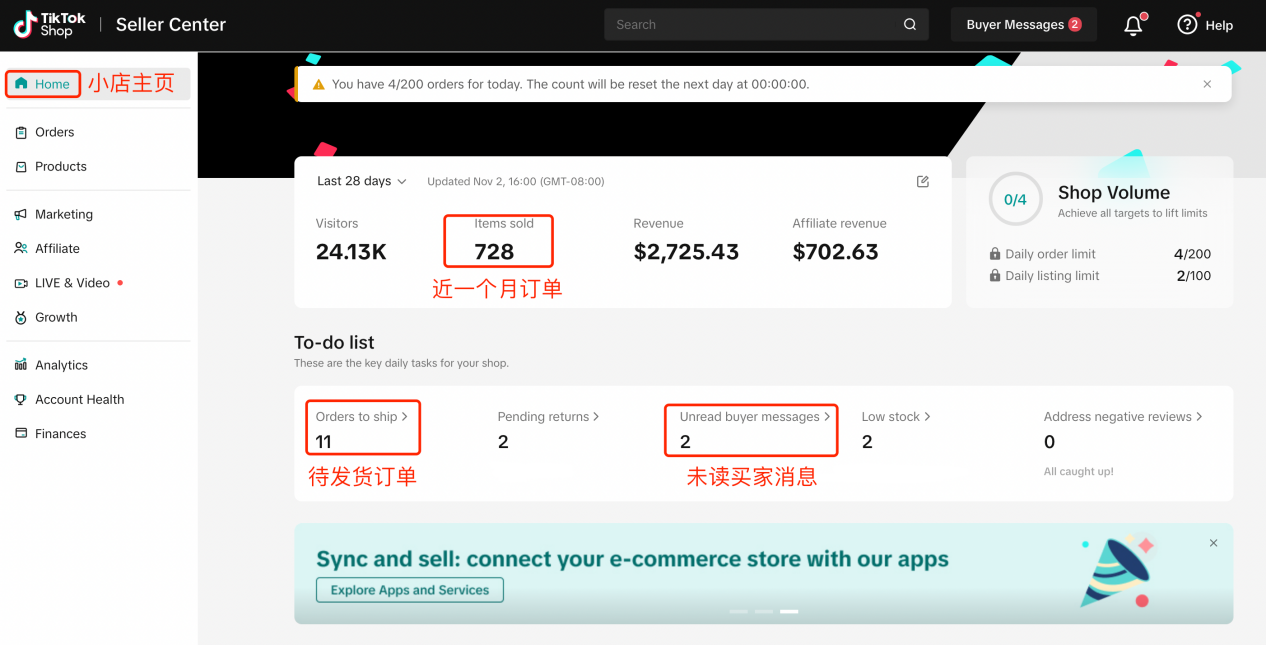The width and height of the screenshot is (1266, 645).
Task: Open Finances from the sidebar
Action: tap(60, 434)
